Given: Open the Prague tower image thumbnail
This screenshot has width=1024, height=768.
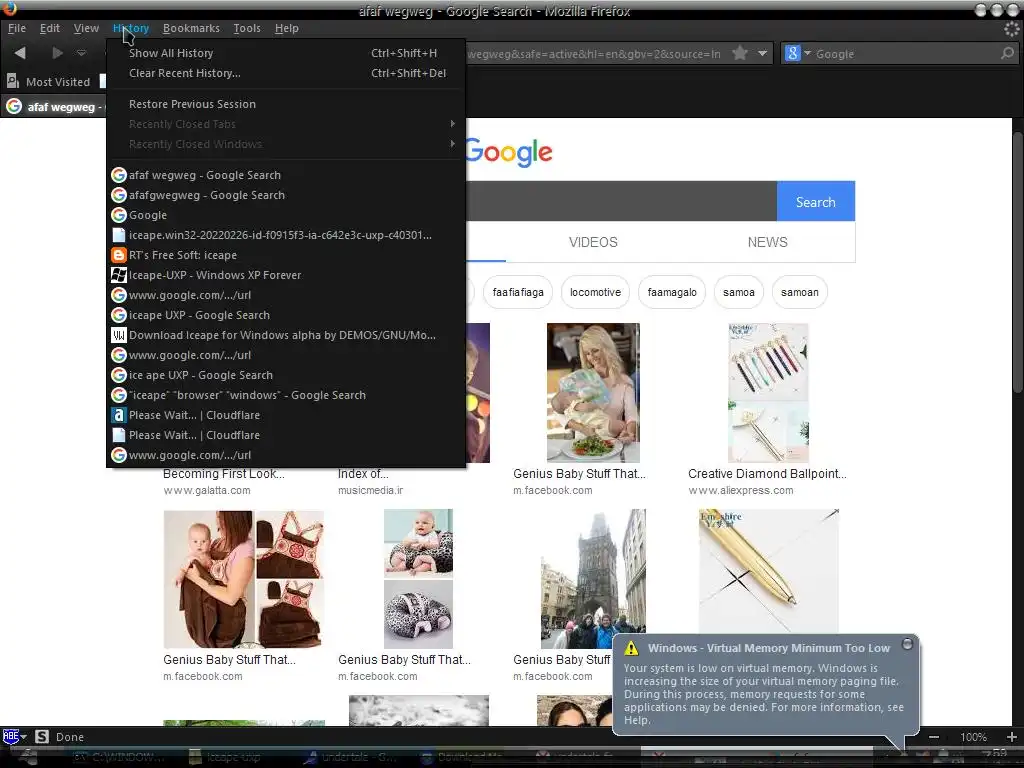Looking at the screenshot, I should coord(593,579).
